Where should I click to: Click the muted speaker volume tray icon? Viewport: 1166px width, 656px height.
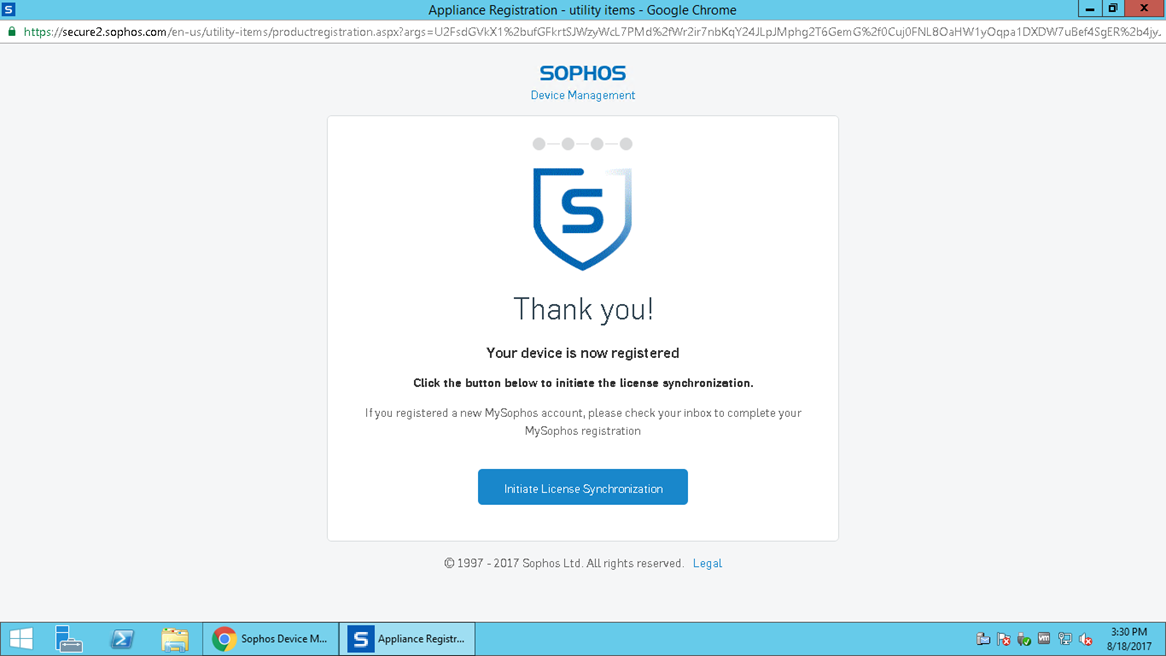(1086, 639)
